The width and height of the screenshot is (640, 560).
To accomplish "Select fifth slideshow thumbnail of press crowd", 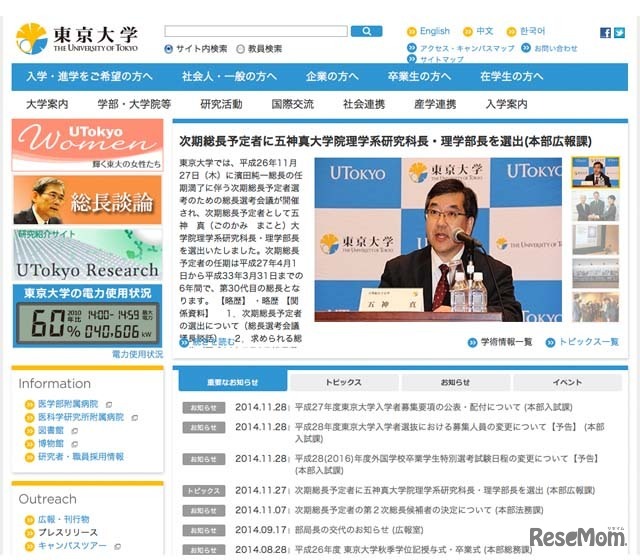I will click(596, 307).
